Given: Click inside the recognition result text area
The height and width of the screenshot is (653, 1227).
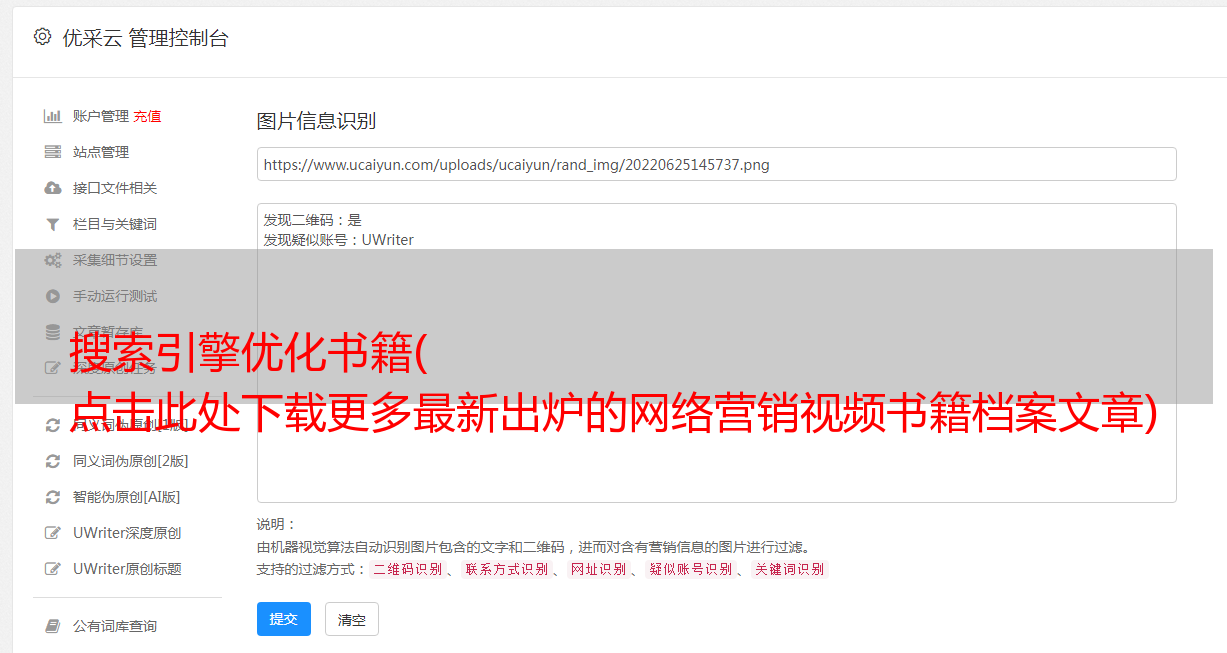Looking at the screenshot, I should tap(716, 353).
